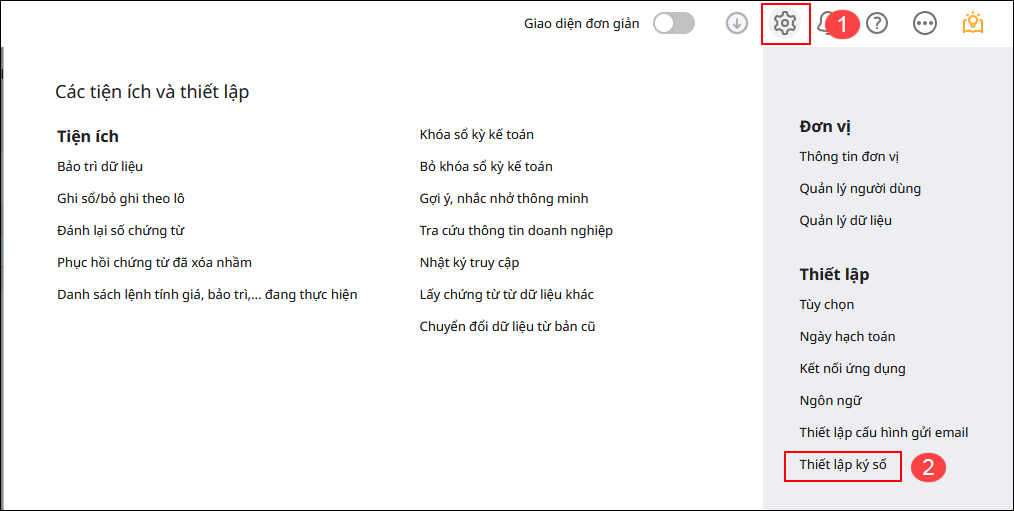This screenshot has height=511, width=1014.
Task: Click the help question mark icon
Action: (x=877, y=24)
